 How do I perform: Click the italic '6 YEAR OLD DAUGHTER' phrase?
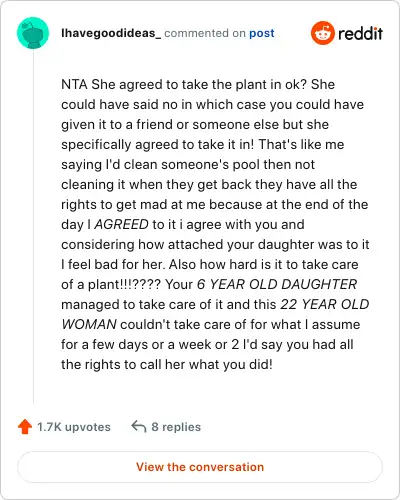point(277,284)
